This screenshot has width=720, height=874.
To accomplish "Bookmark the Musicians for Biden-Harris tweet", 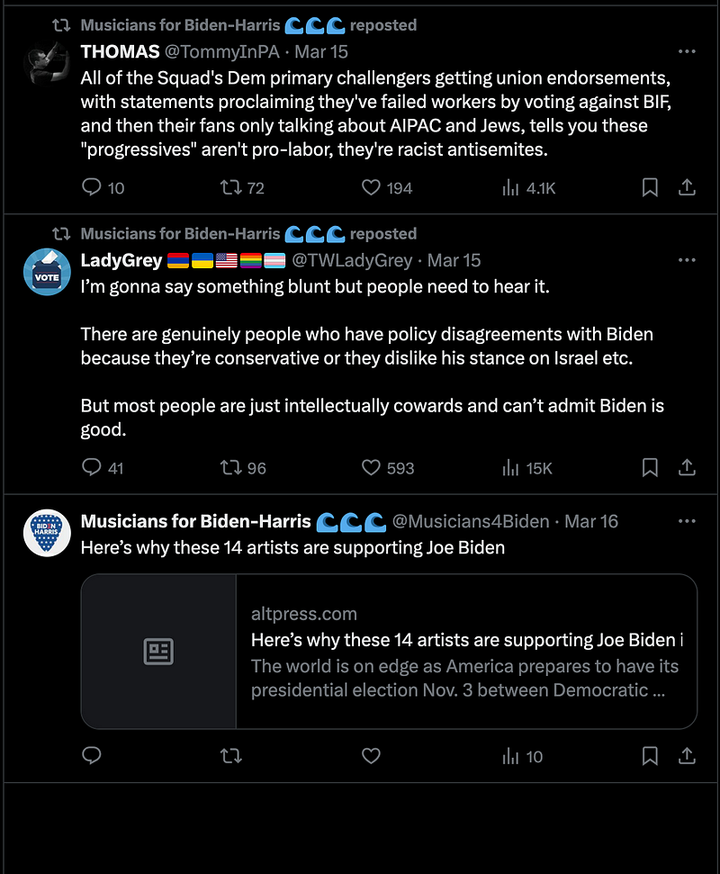I will click(649, 756).
